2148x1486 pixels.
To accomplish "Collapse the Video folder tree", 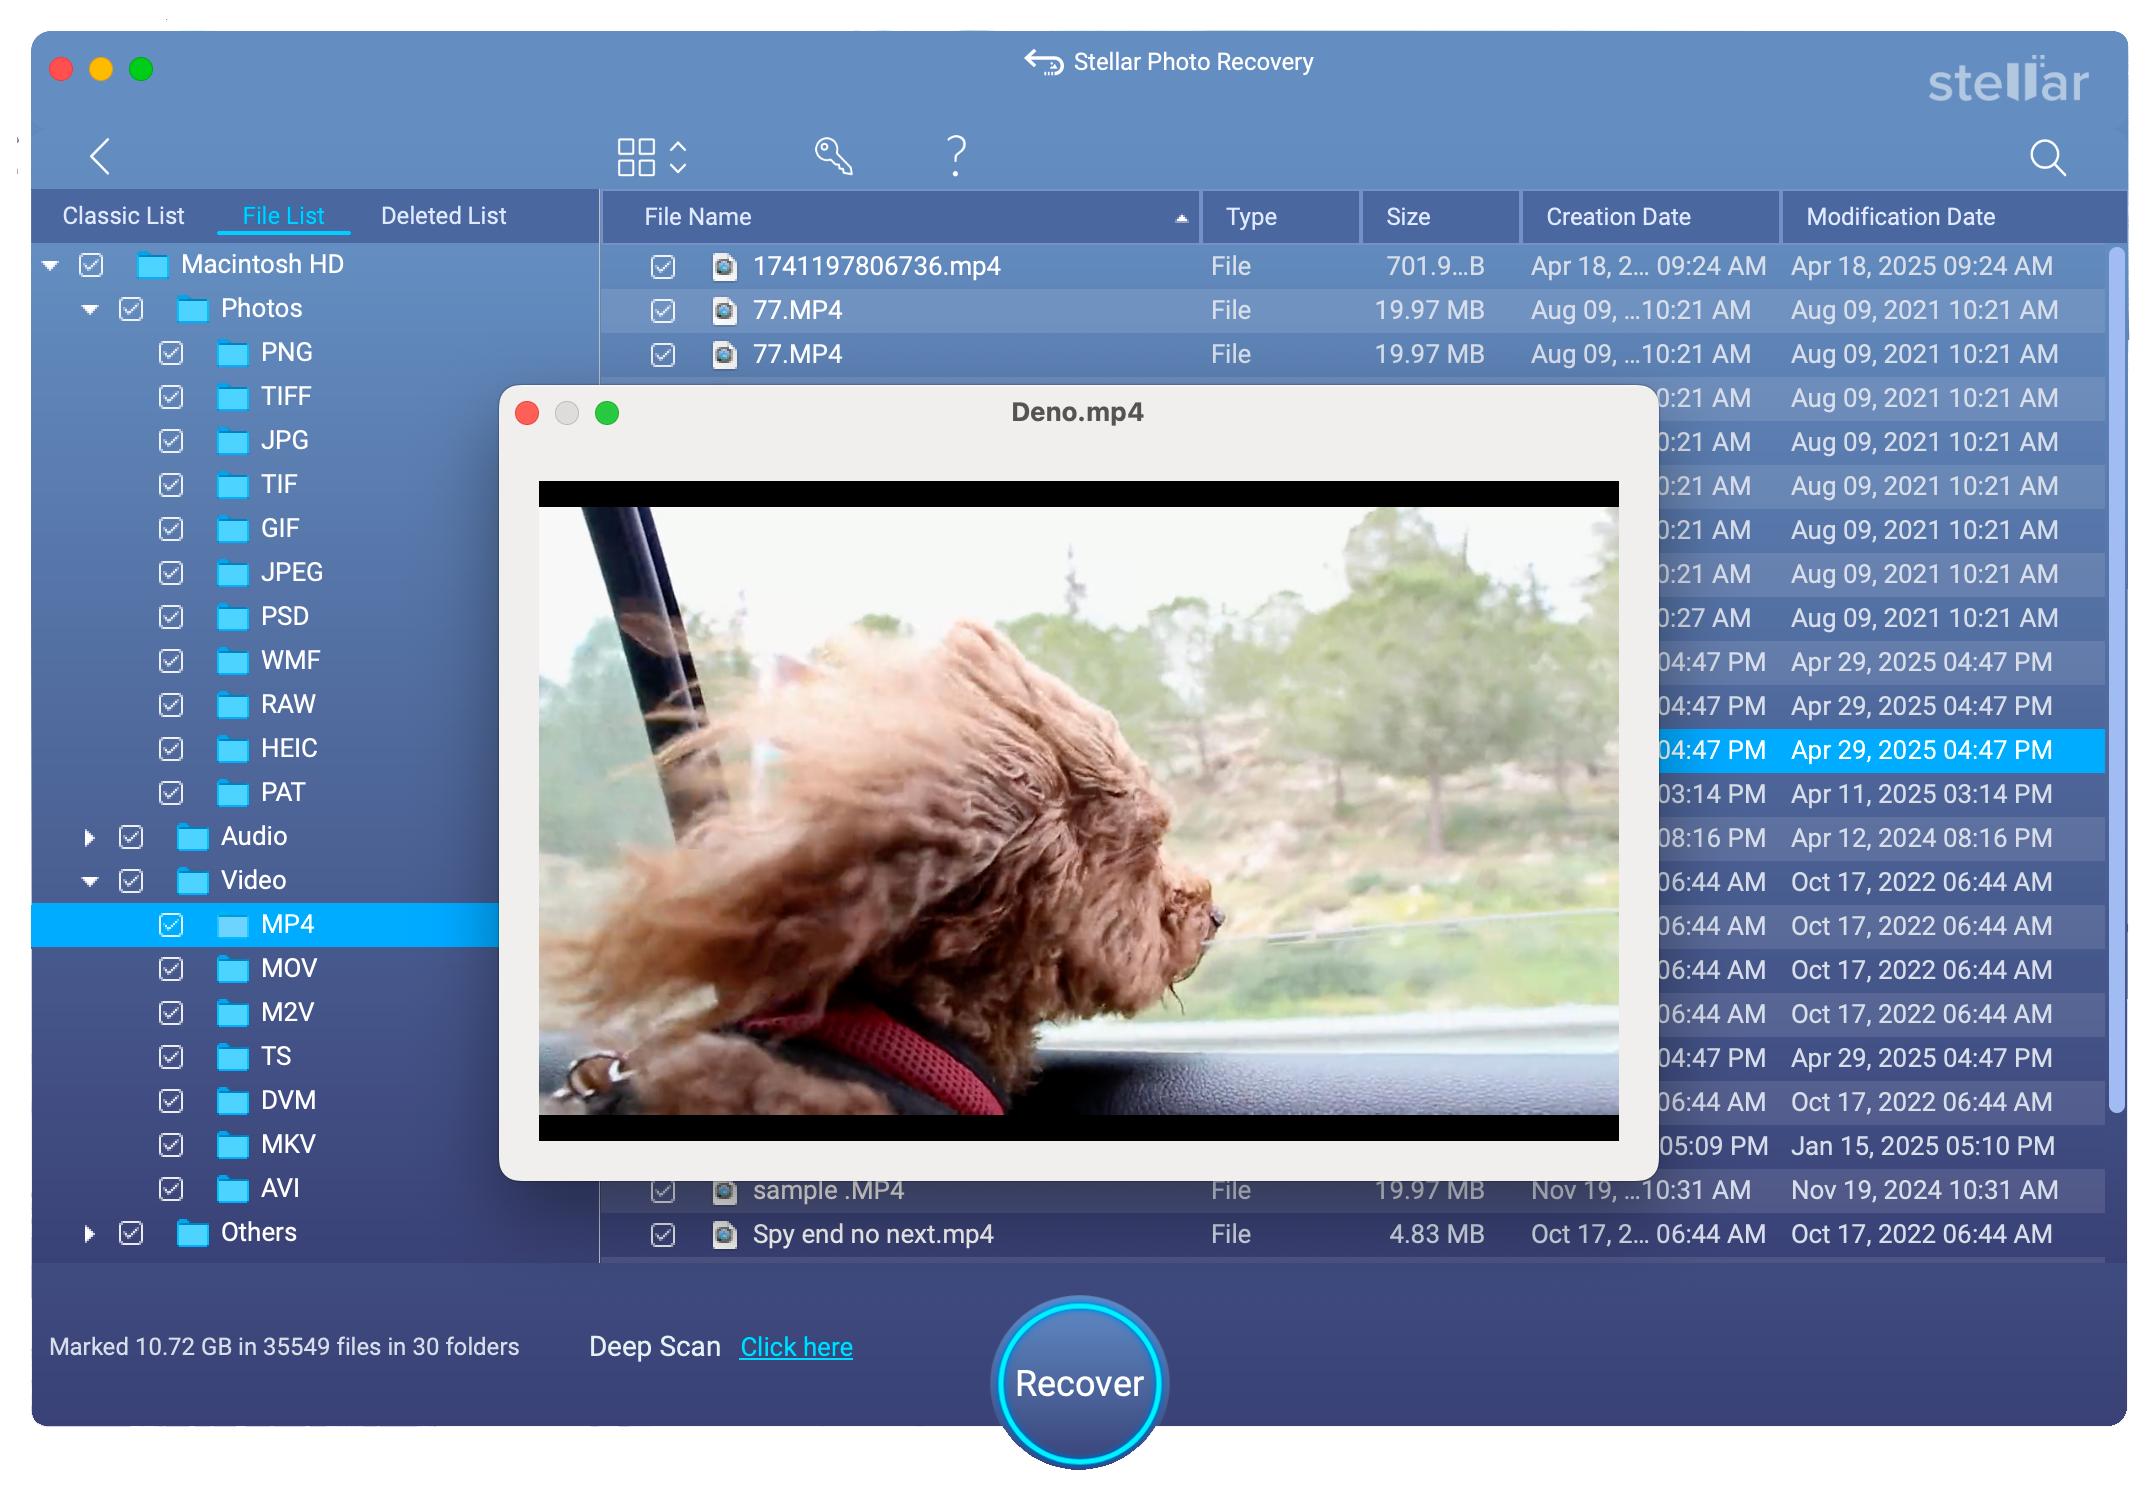I will (x=90, y=881).
